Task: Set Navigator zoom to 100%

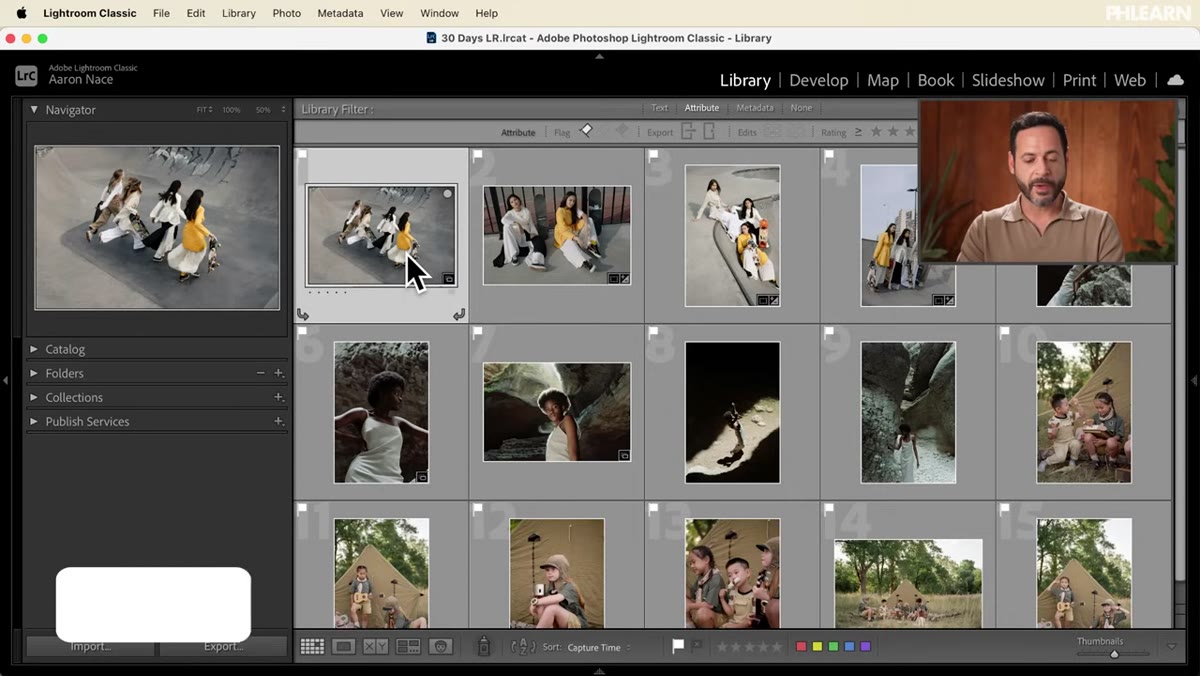Action: coord(231,109)
